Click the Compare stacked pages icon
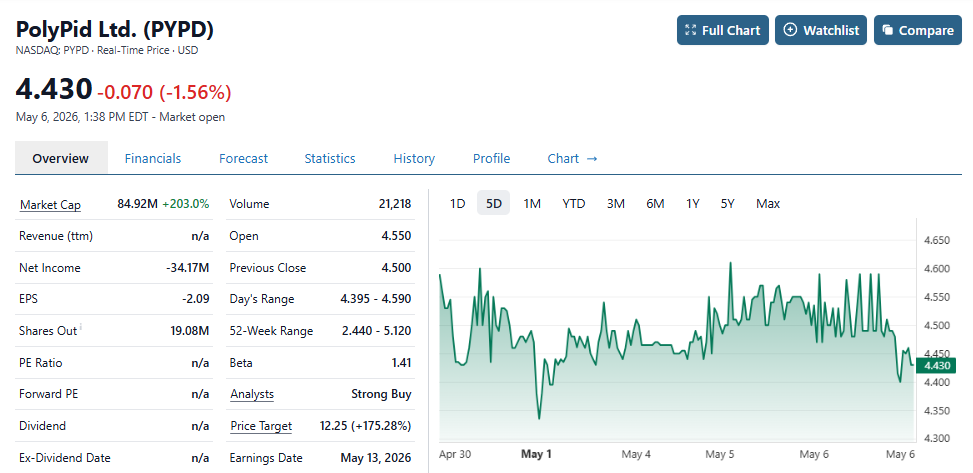Image resolution: width=973 pixels, height=473 pixels. [x=888, y=30]
